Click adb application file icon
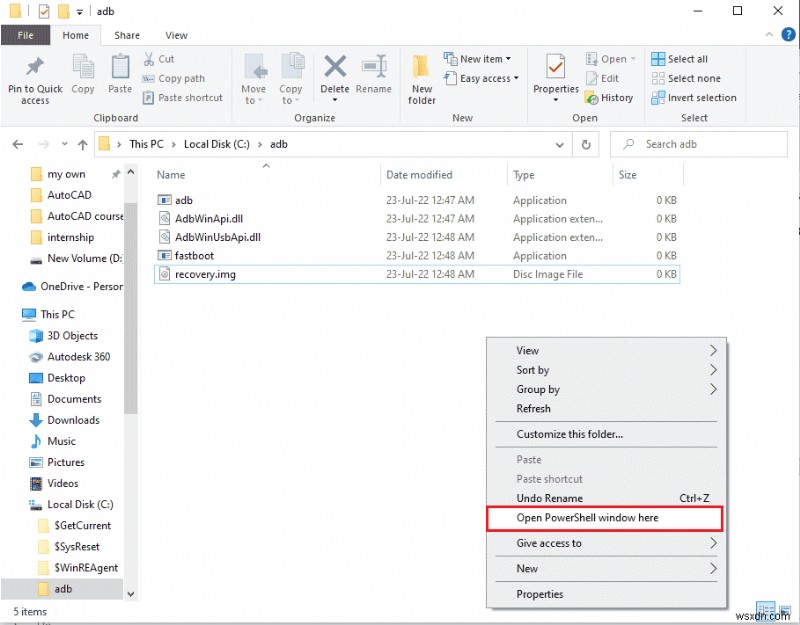 [x=164, y=200]
